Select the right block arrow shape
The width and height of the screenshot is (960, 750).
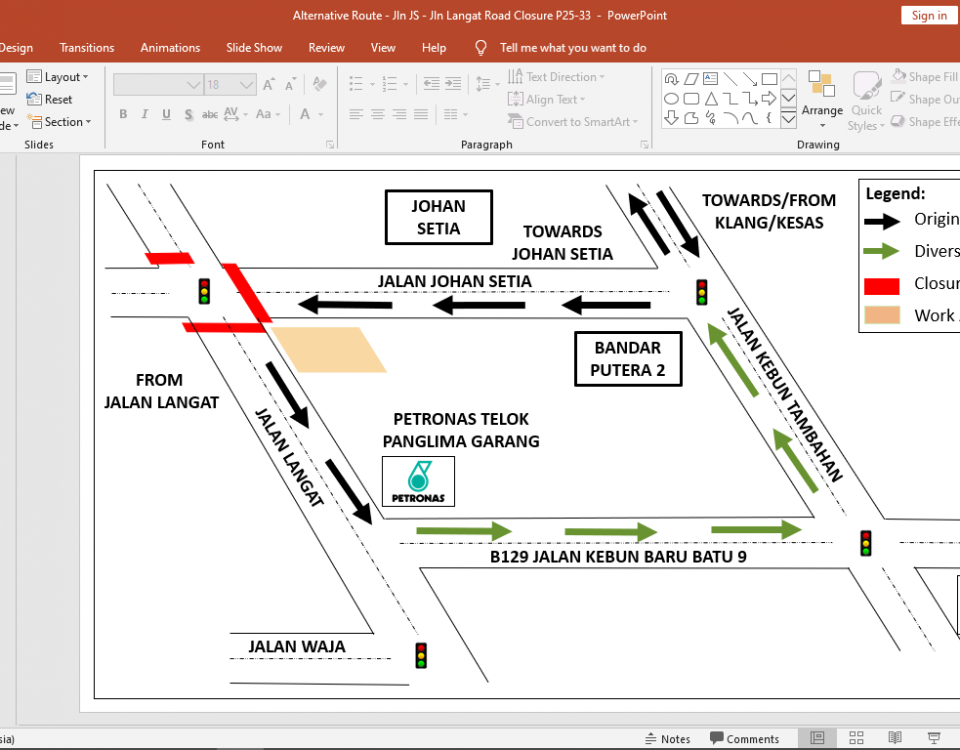(769, 99)
